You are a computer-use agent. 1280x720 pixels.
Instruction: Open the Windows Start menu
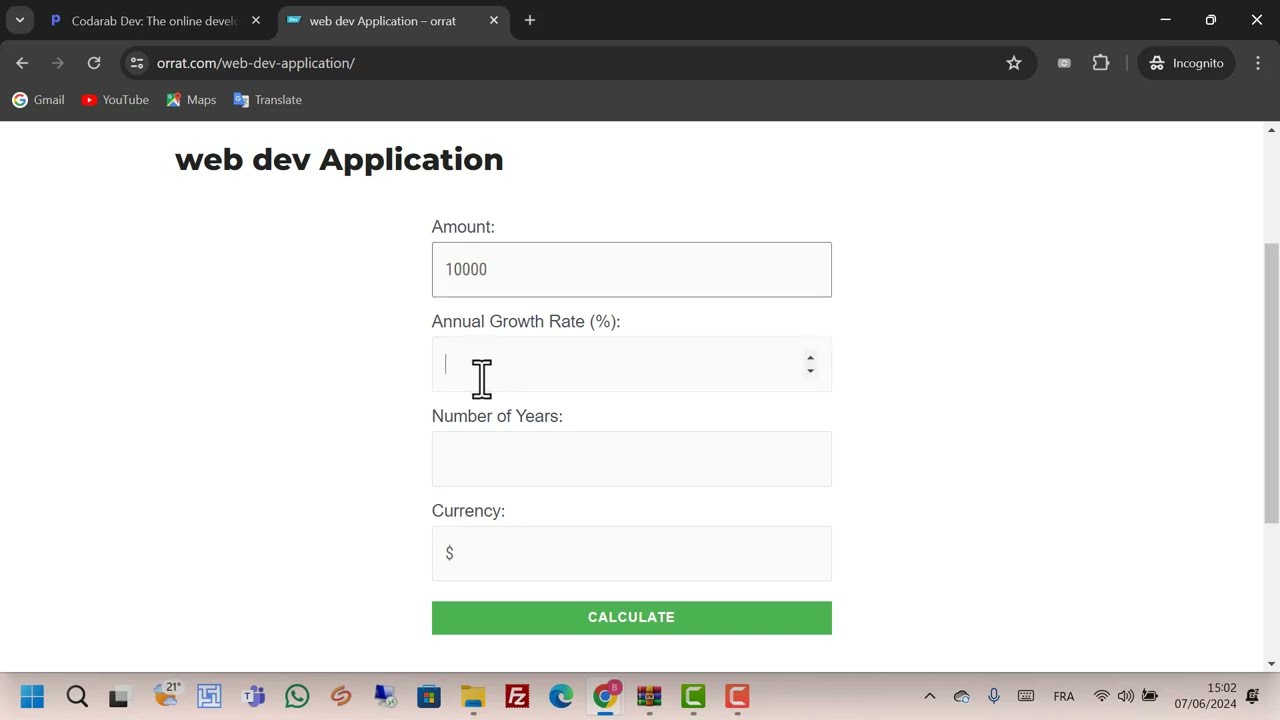[32, 696]
